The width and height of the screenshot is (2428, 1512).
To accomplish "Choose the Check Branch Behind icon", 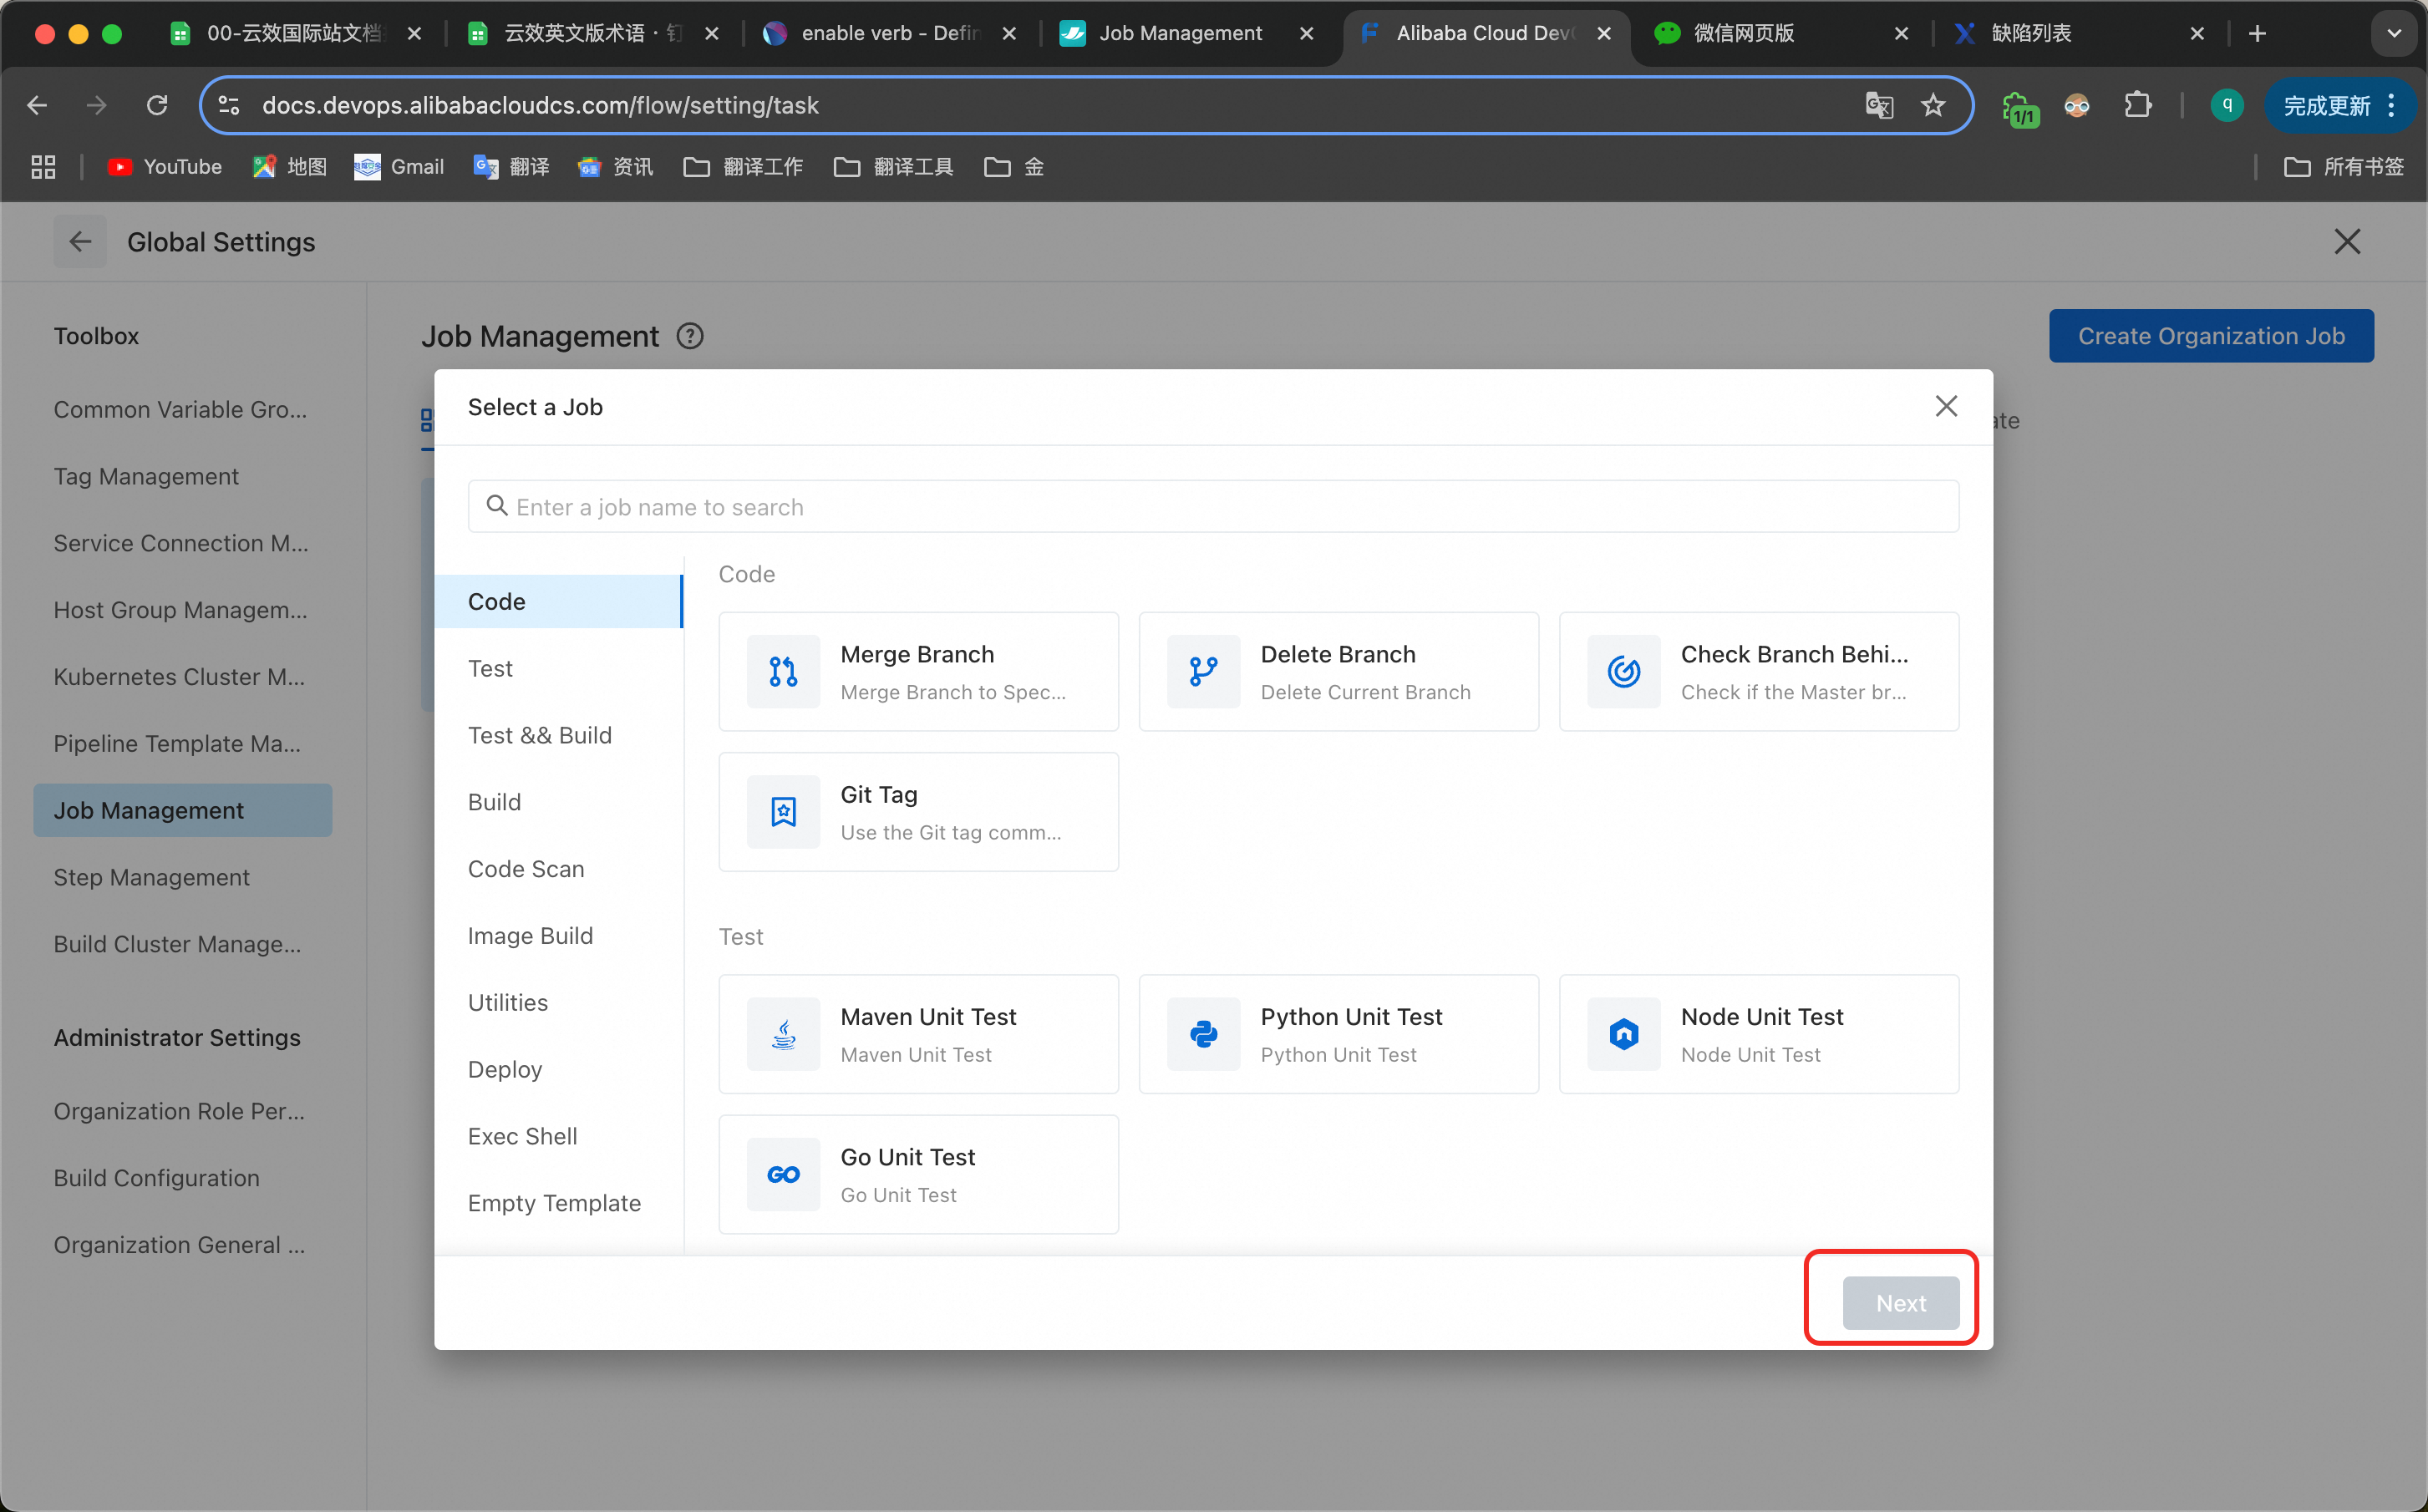I will click(x=1623, y=672).
